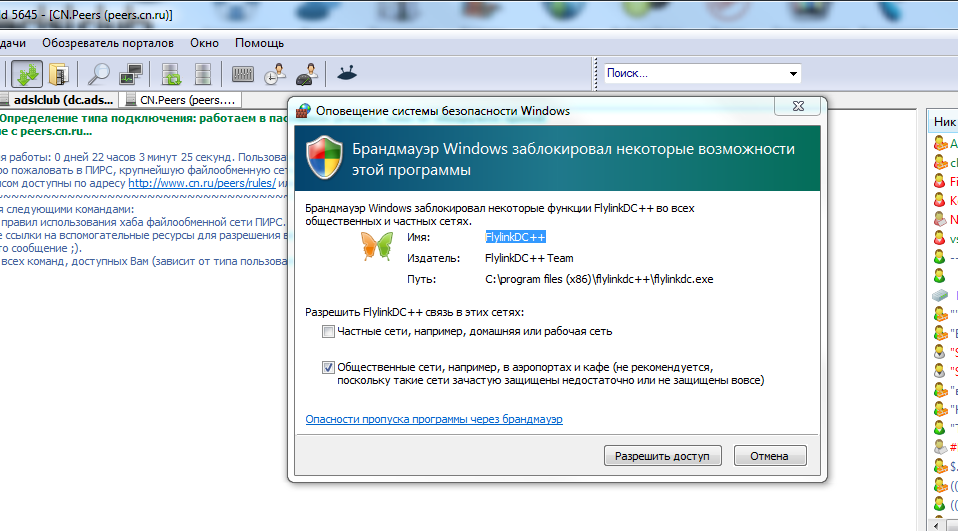Click the server with green refresh arrows

(x=171, y=75)
